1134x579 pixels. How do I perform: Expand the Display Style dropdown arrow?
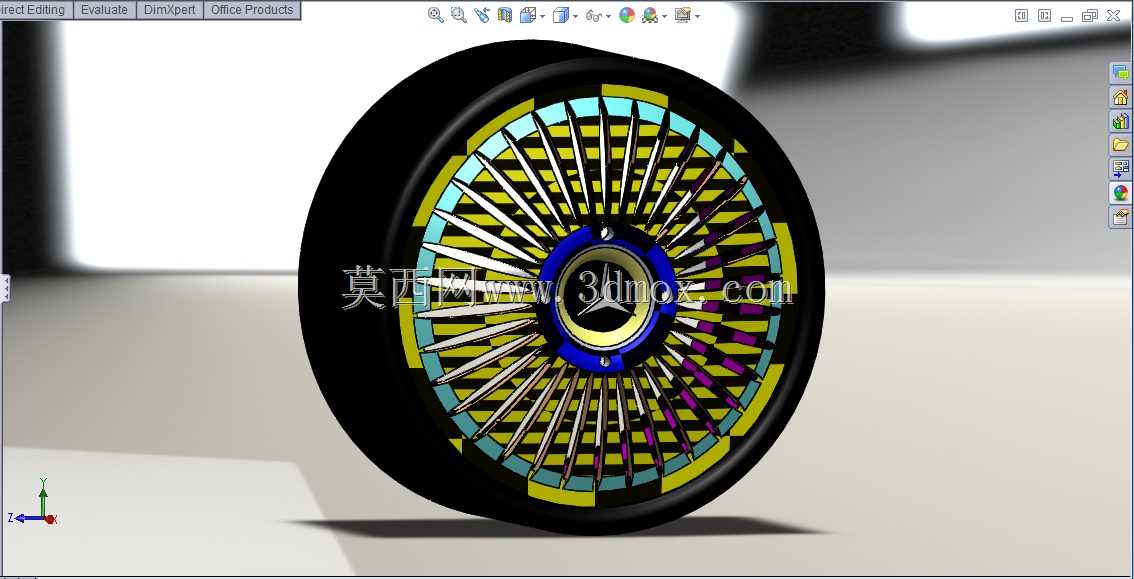(x=576, y=16)
